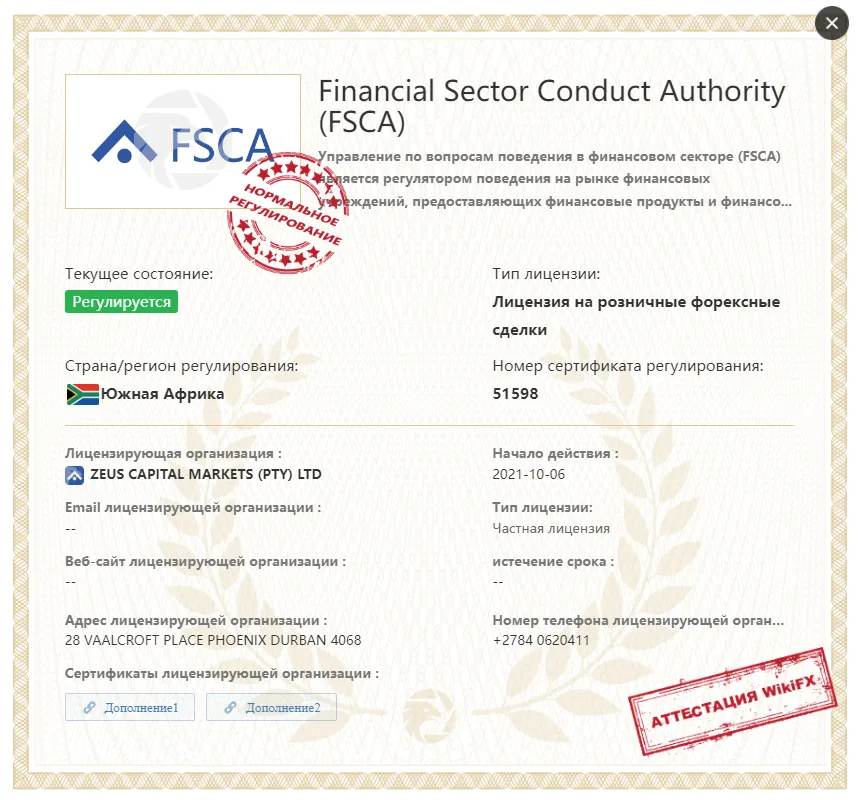This screenshot has width=859, height=800.
Task: Click the truncated FSCA description text
Action: pyautogui.click(x=555, y=179)
